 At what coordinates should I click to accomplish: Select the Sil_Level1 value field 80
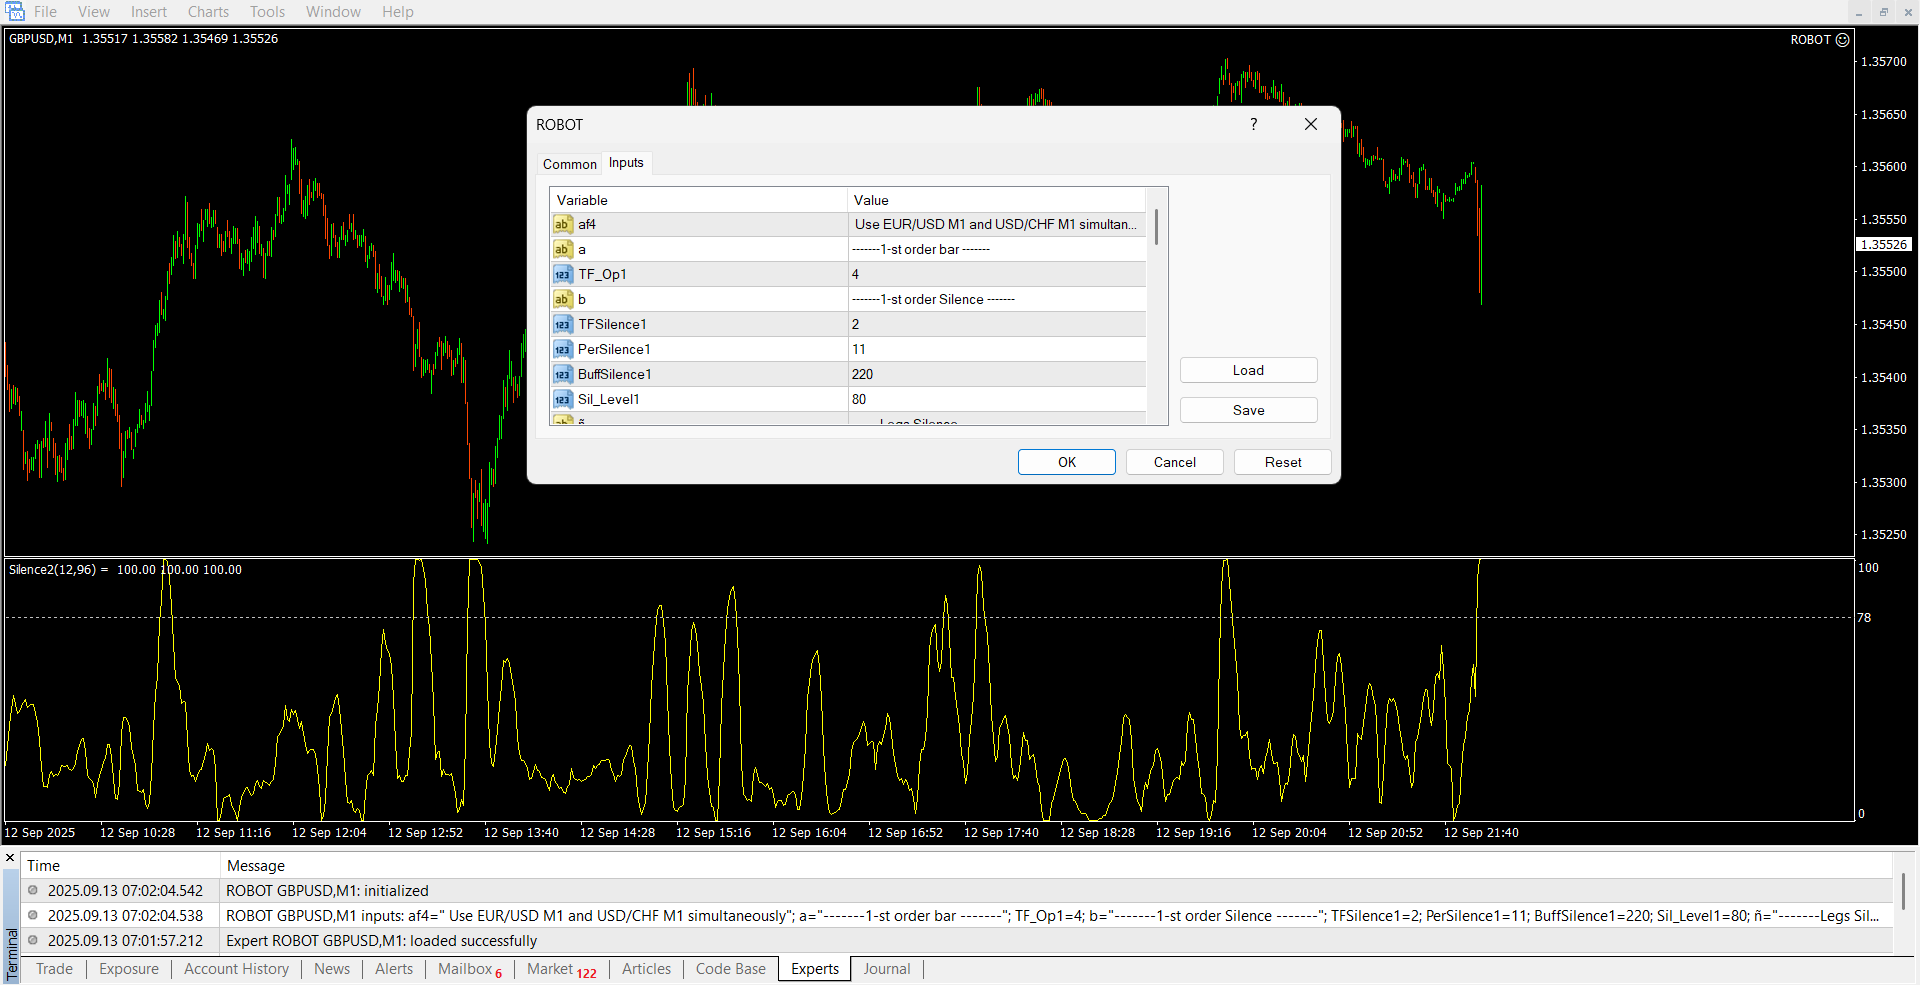(x=995, y=399)
